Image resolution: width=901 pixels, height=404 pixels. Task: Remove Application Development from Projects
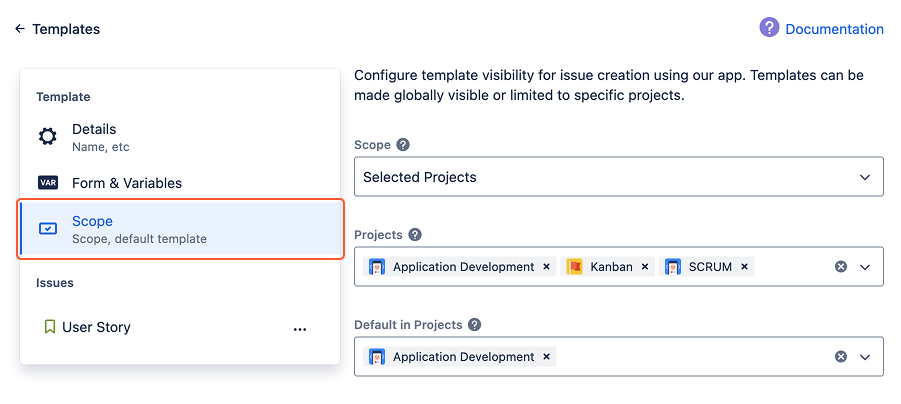546,267
